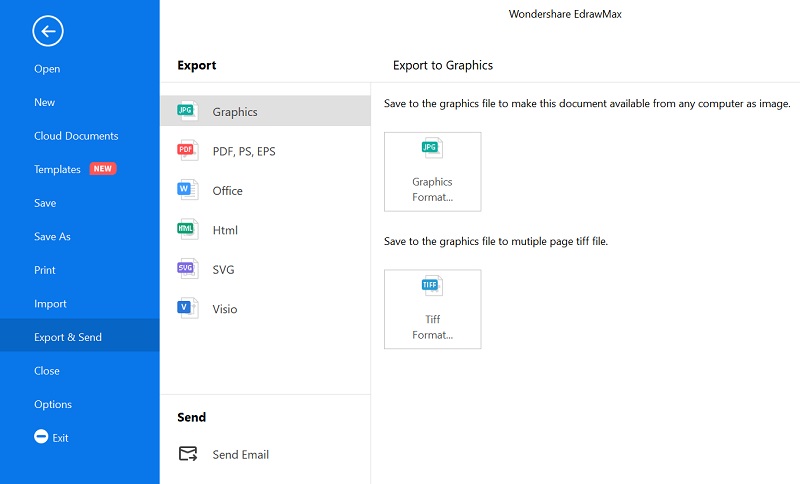Click the Send Email envelope icon
Image resolution: width=800 pixels, height=484 pixels.
[188, 453]
